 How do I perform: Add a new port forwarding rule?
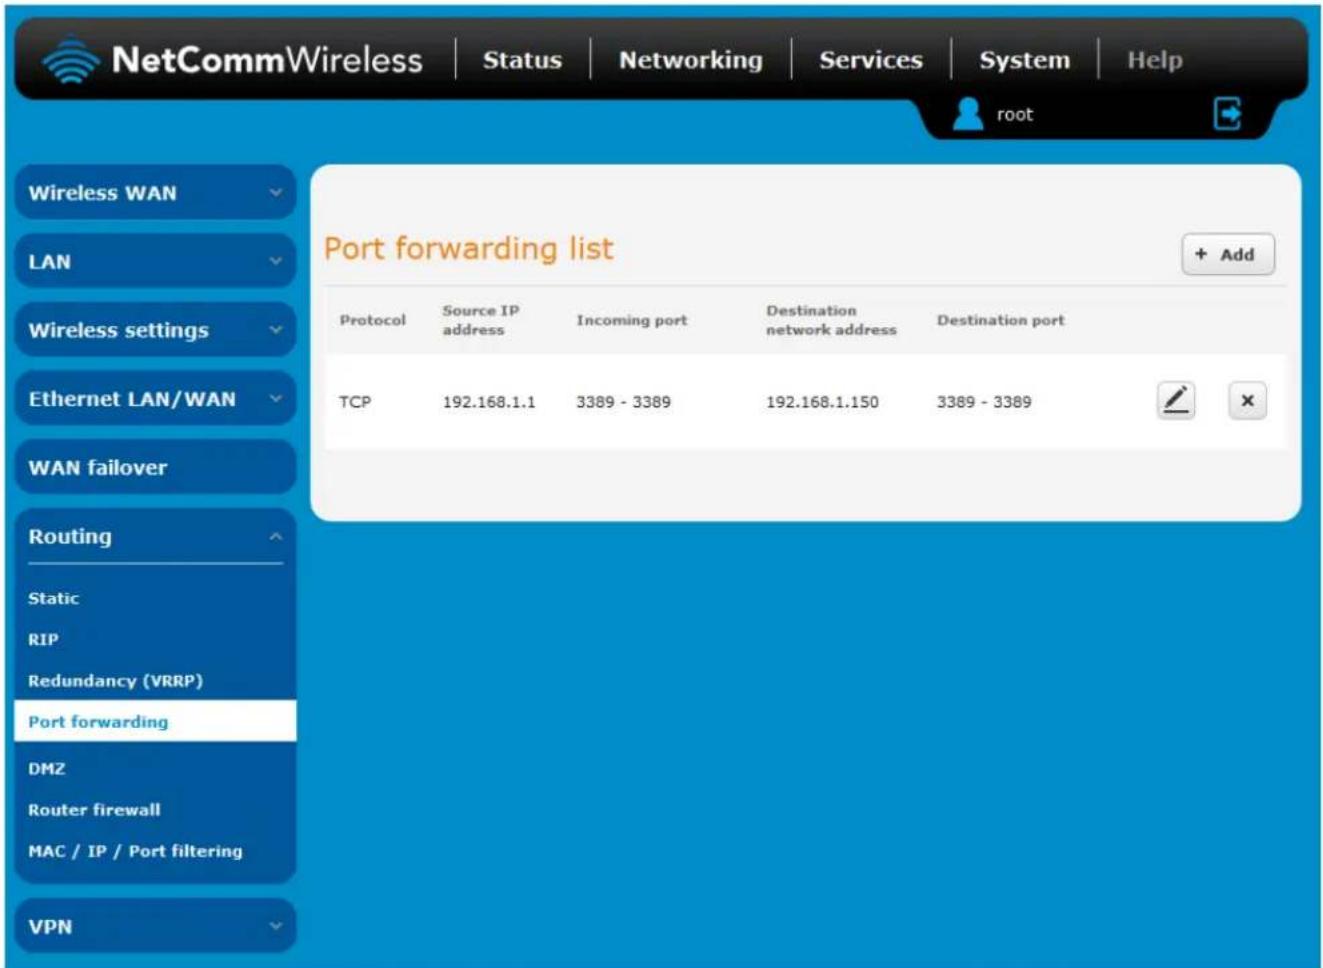coord(1228,254)
